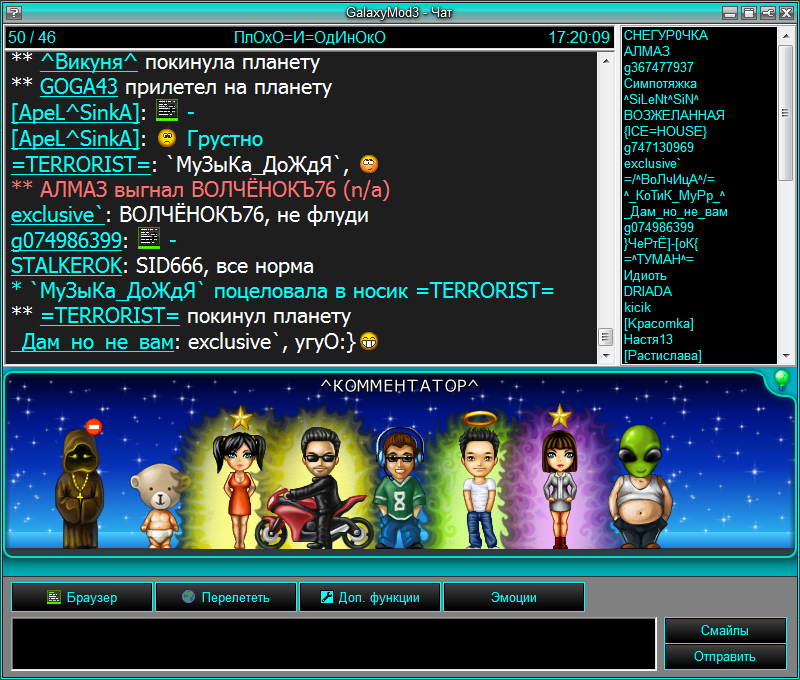Focus the chat message input field

pos(334,644)
